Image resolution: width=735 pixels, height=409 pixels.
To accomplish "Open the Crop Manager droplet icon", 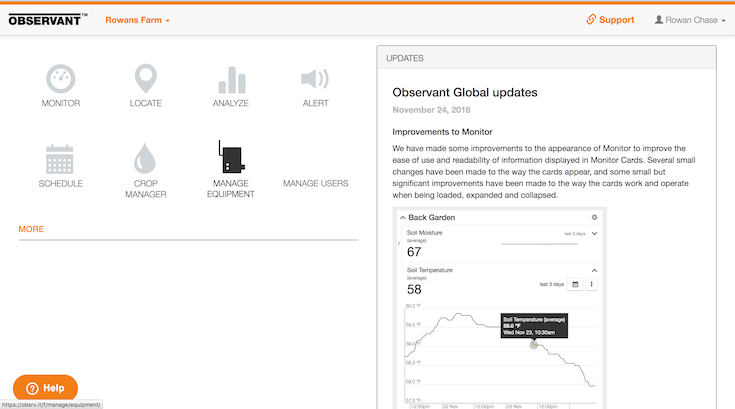I will point(146,160).
